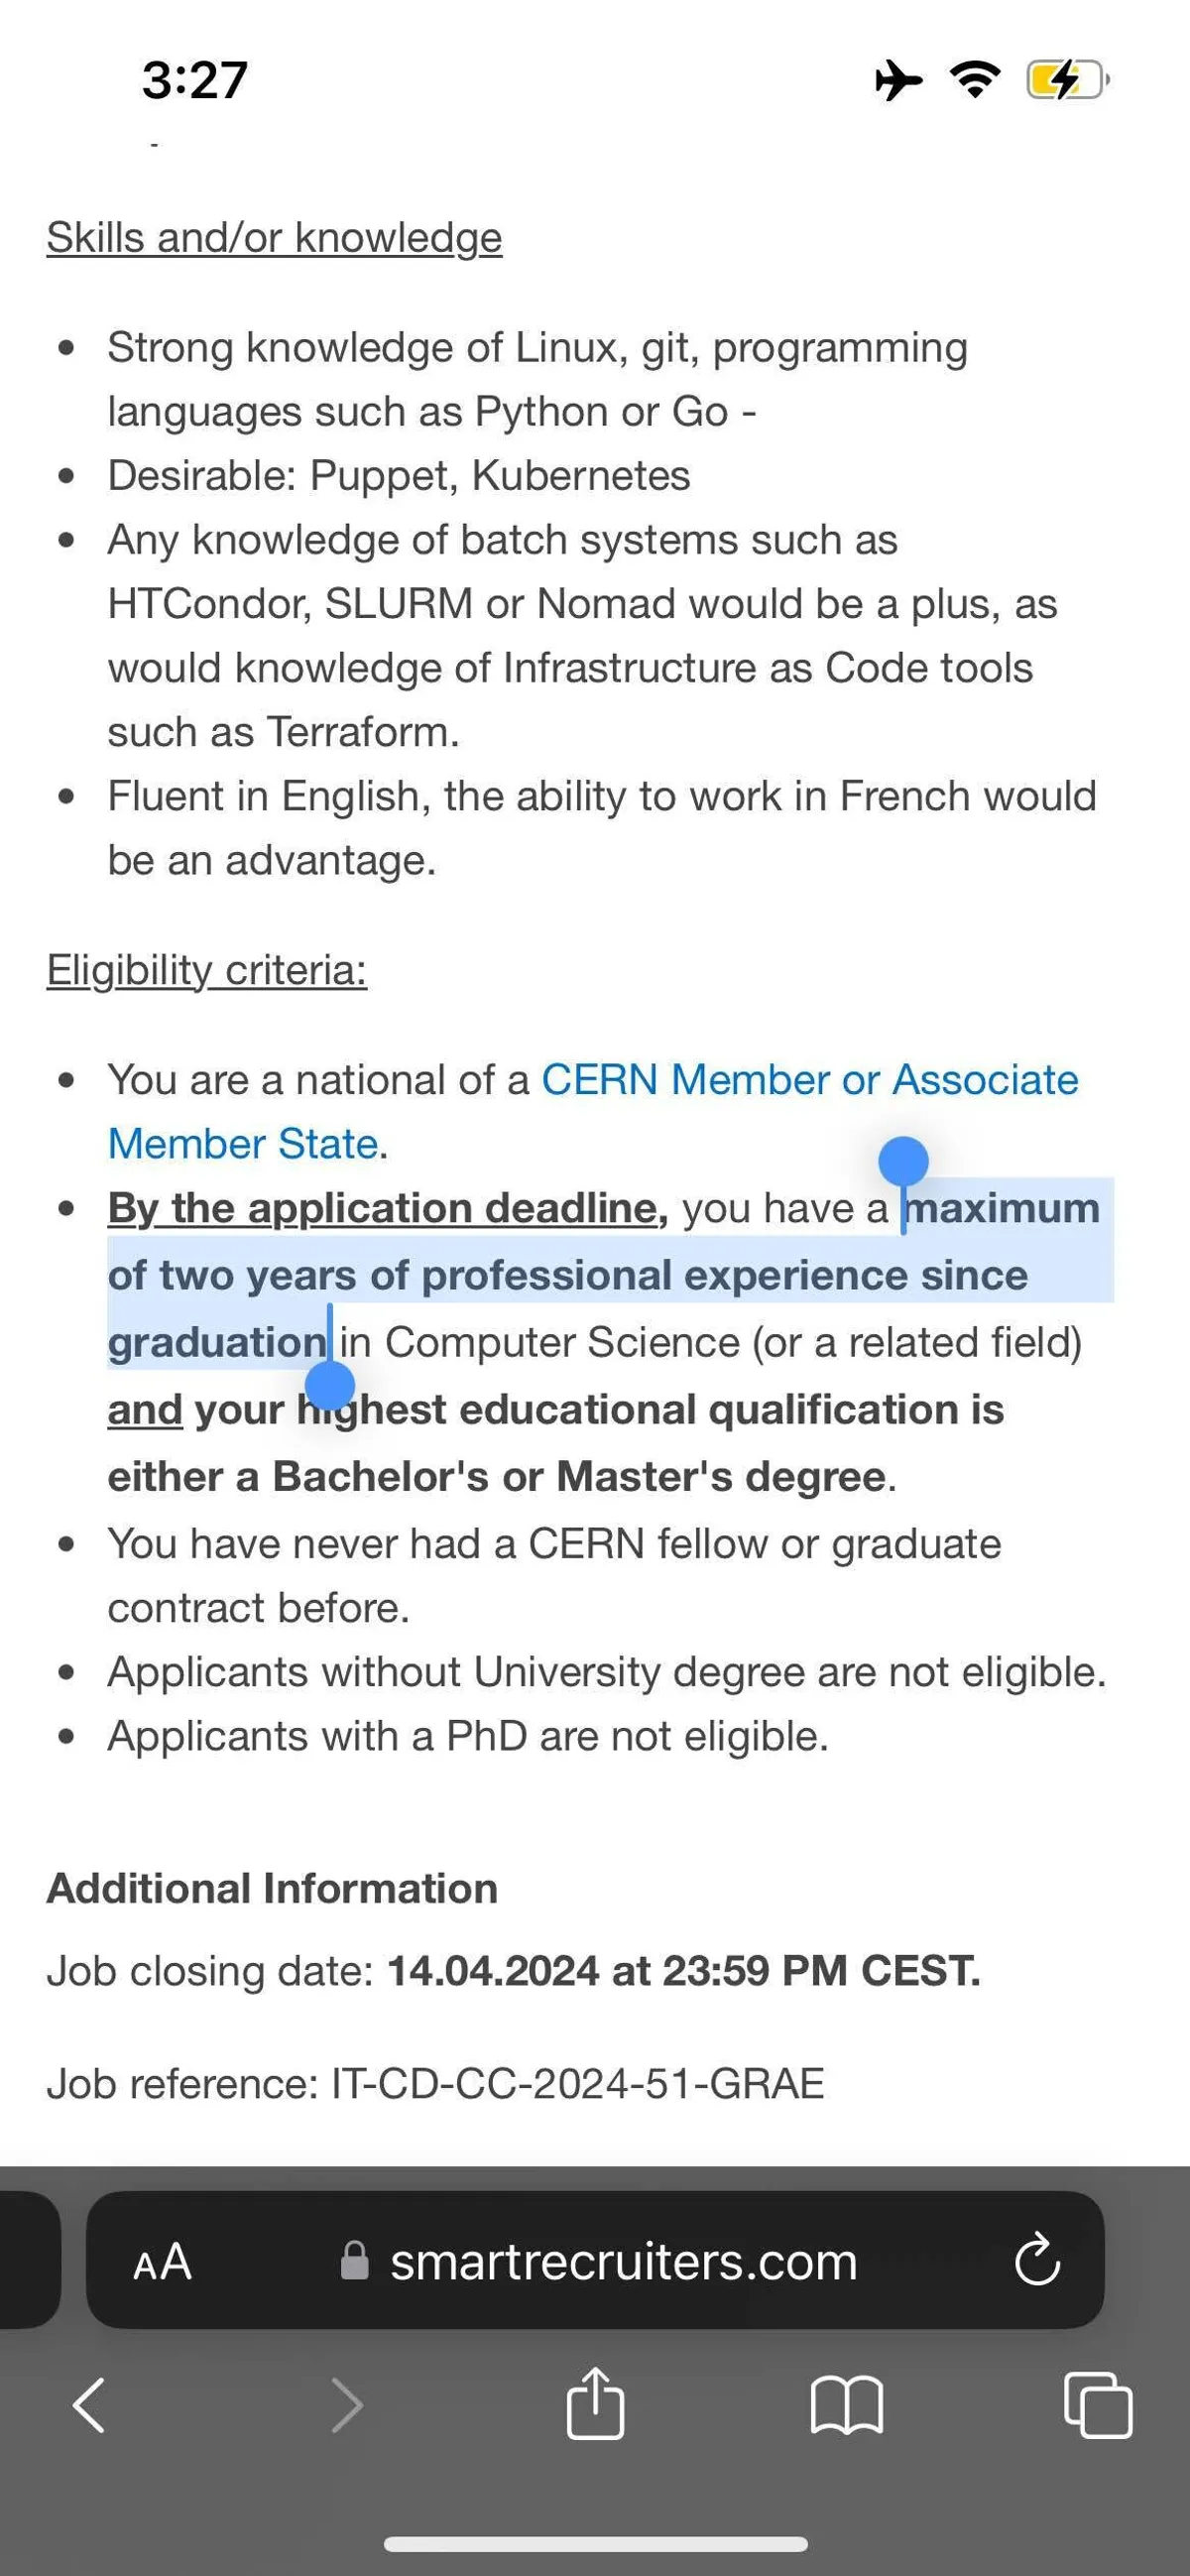Open the bookmarks book icon
Screen dimensions: 1190x2576
point(846,2404)
